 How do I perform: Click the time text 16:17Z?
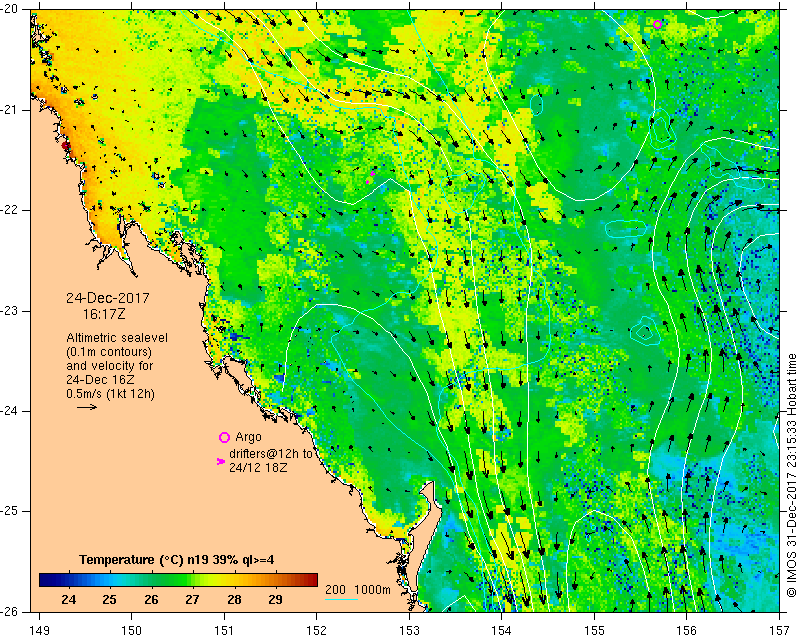click(104, 314)
